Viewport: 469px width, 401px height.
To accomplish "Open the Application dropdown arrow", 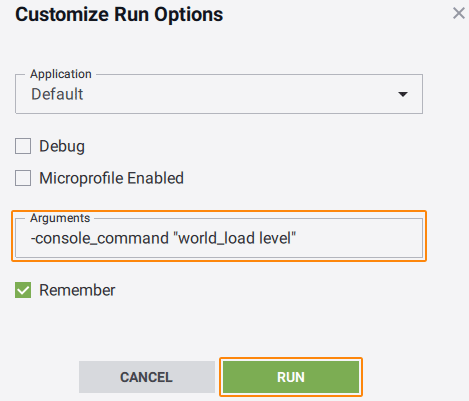I will click(403, 94).
